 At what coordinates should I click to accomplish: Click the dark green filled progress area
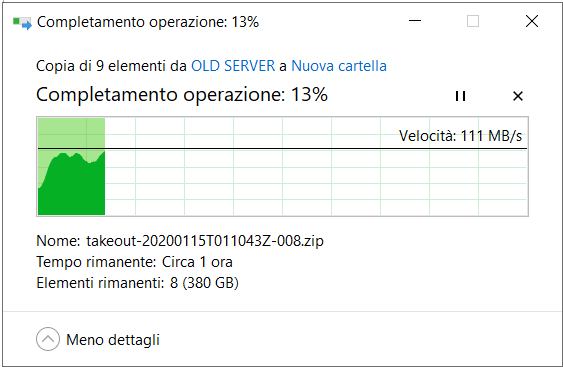[x=72, y=190]
